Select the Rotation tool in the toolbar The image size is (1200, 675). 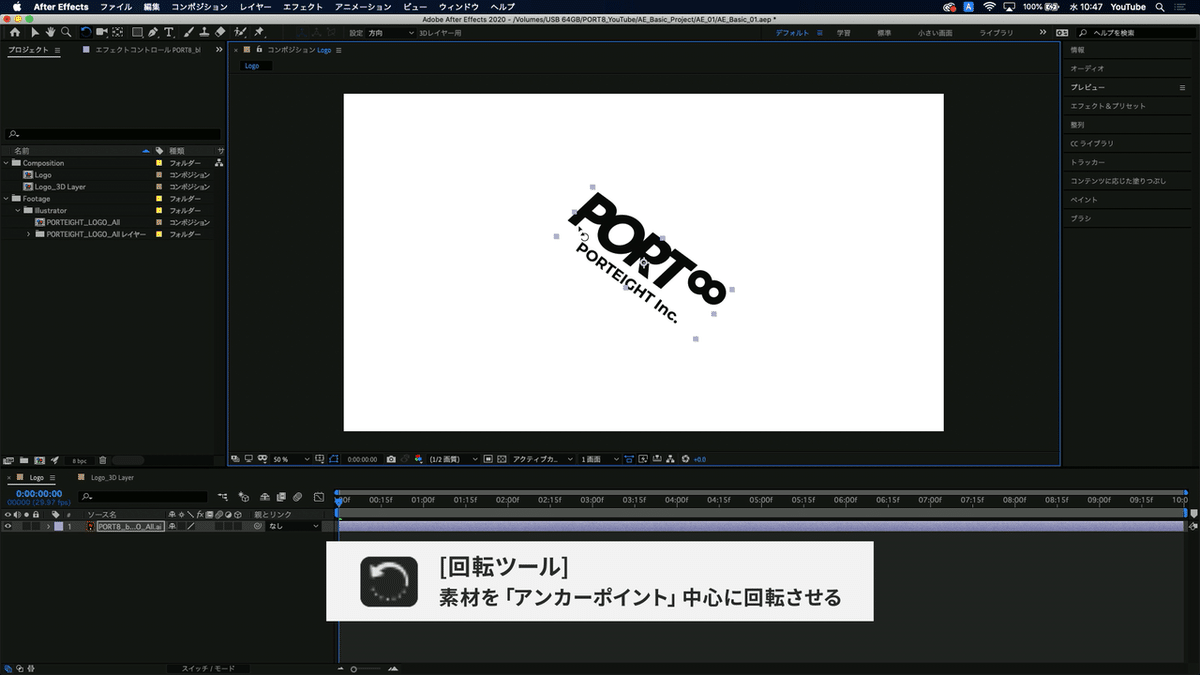pos(85,33)
